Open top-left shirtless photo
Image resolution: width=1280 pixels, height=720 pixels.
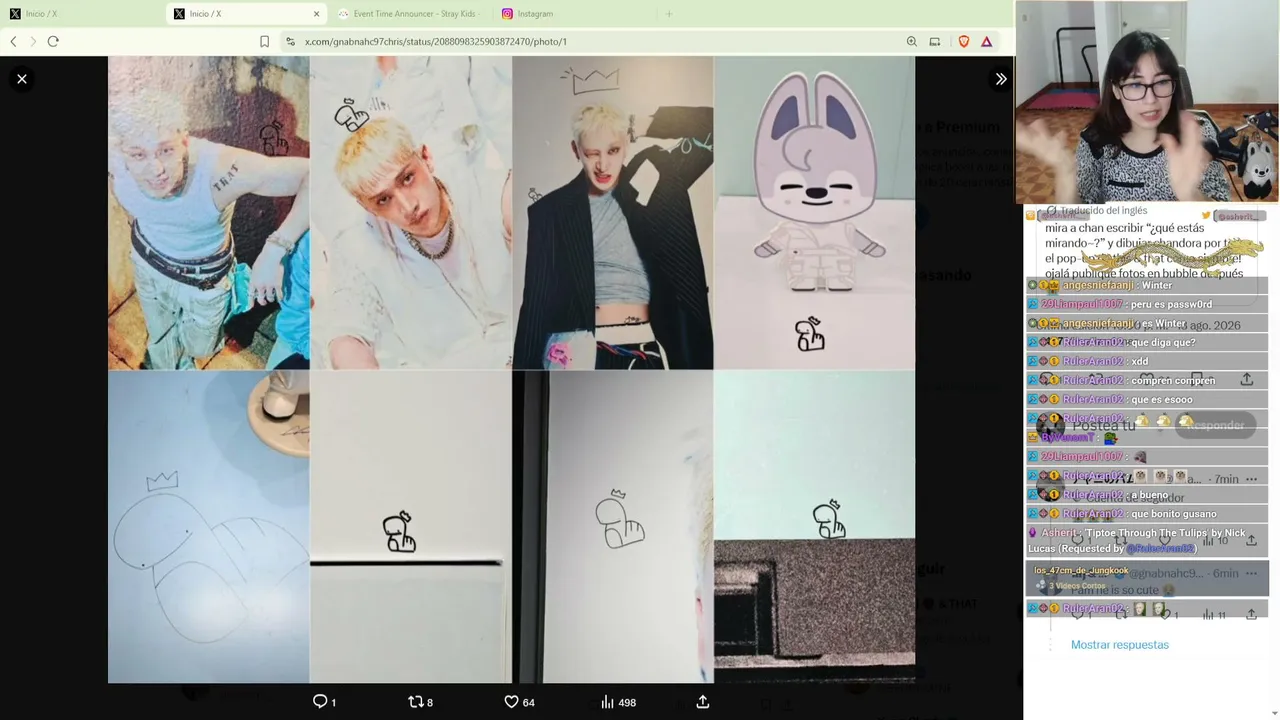pos(209,213)
